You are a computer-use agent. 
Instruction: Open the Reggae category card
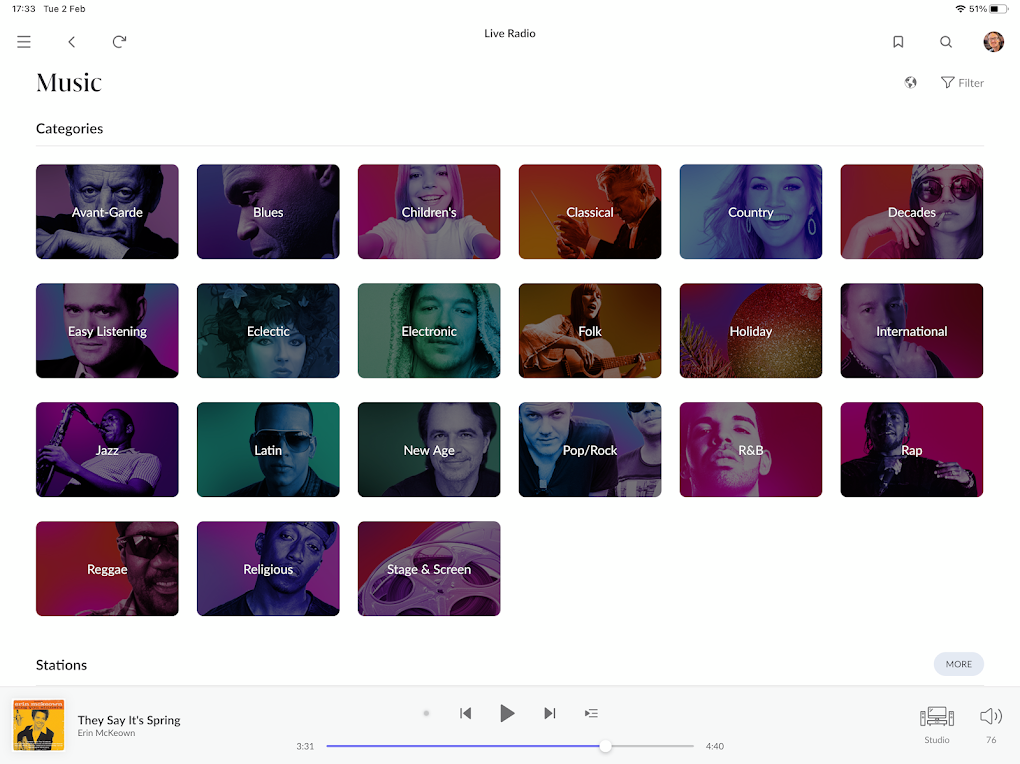click(107, 568)
